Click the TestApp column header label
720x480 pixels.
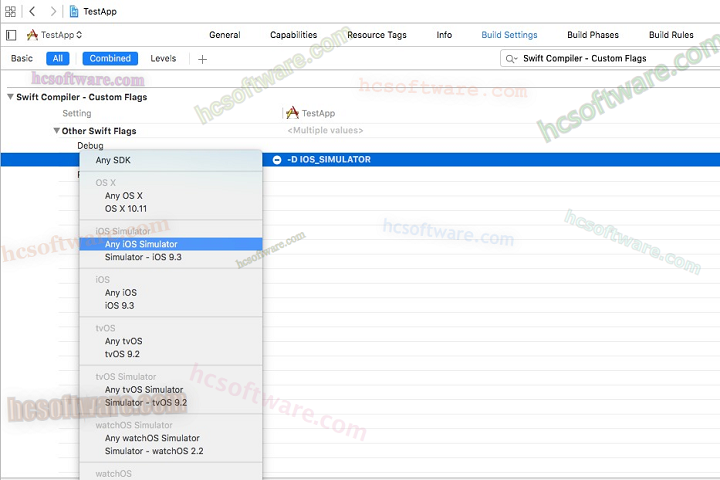click(318, 113)
